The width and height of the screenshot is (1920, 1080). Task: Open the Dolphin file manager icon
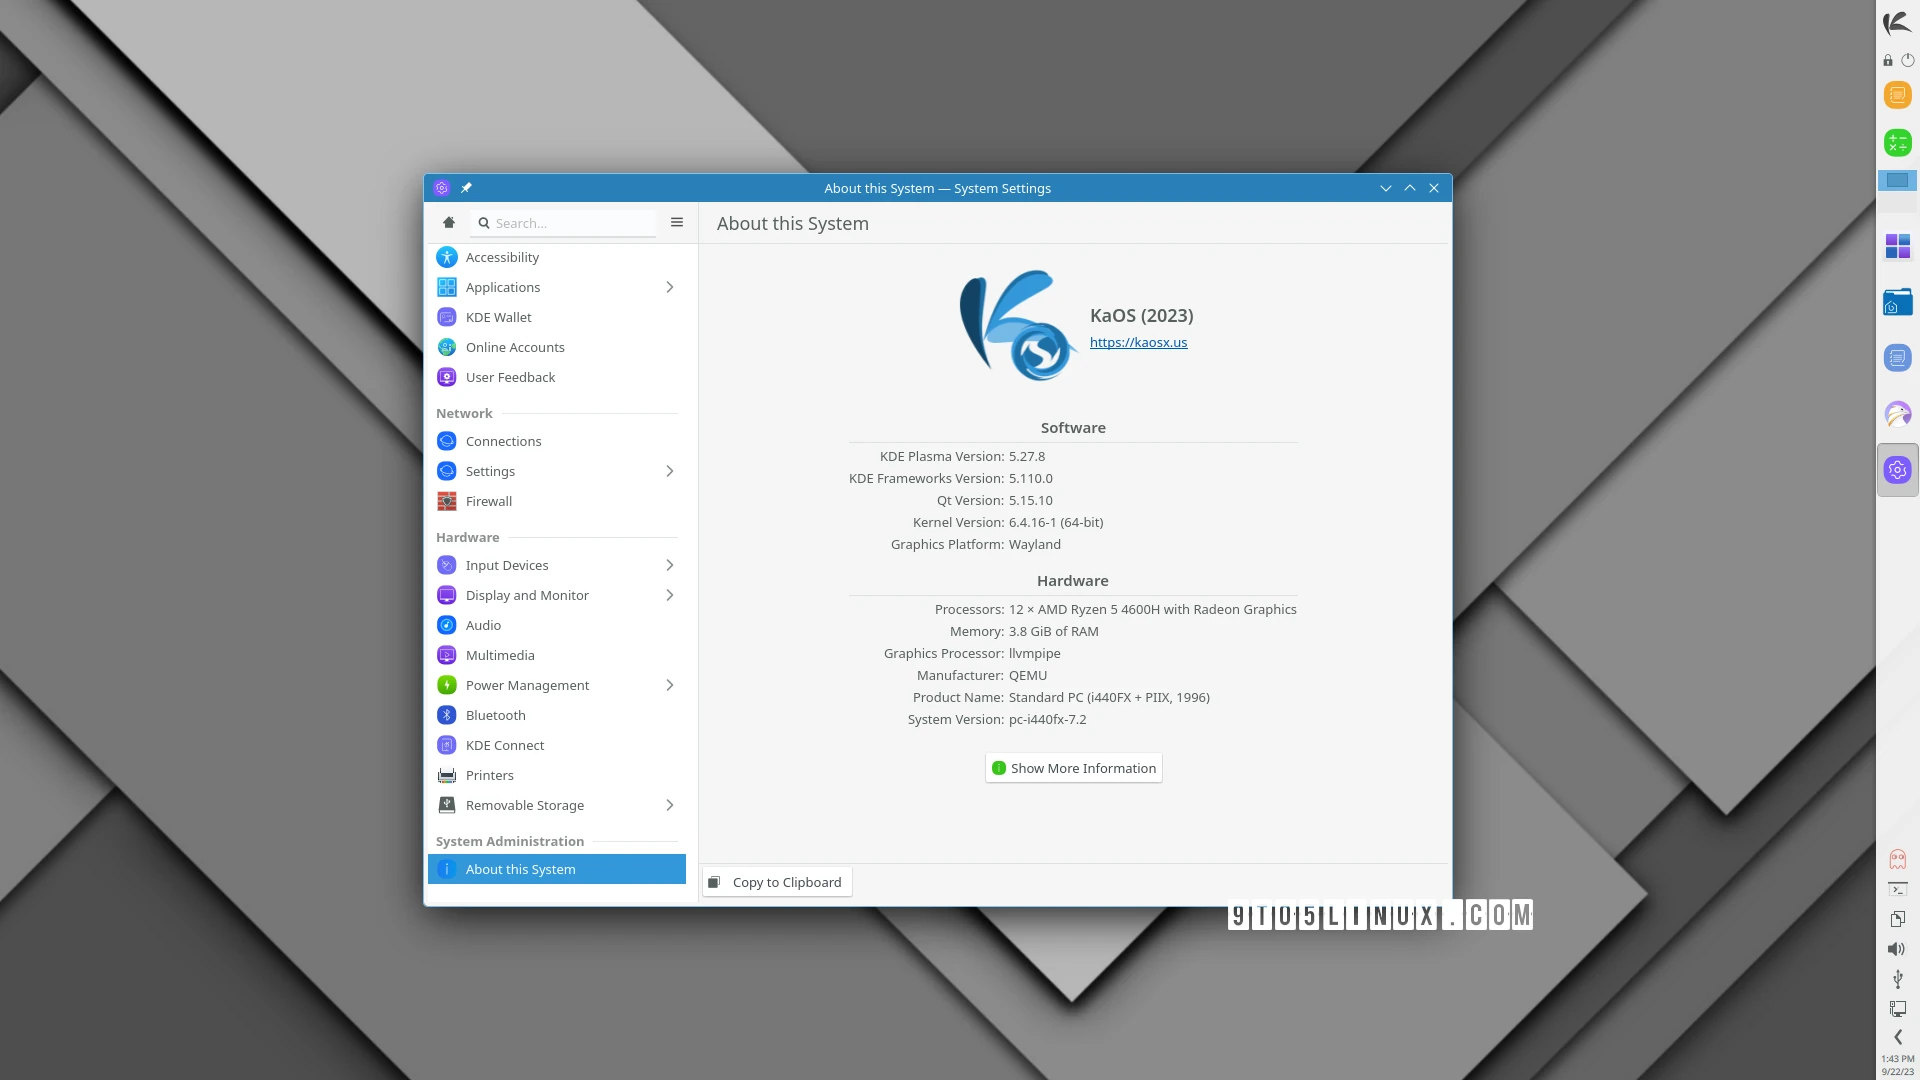(1897, 301)
